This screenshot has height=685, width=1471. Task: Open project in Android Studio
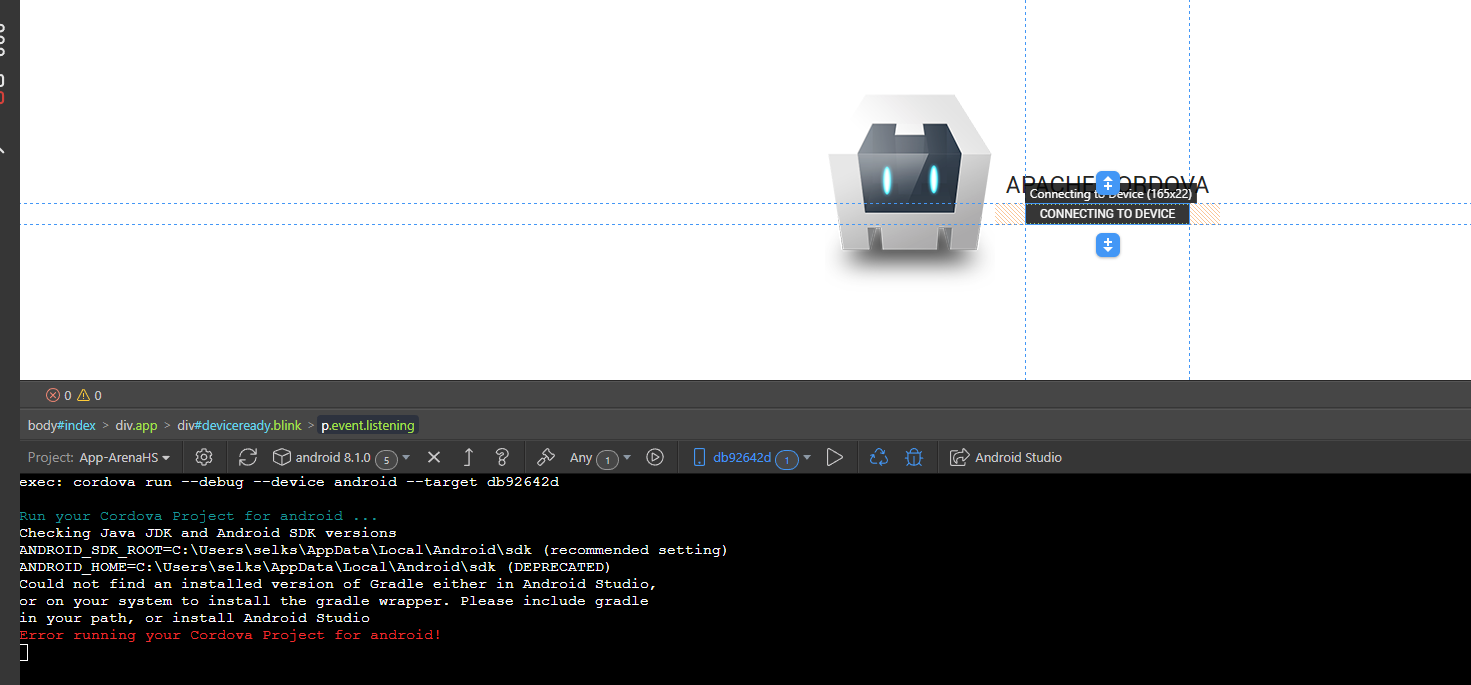click(1006, 457)
